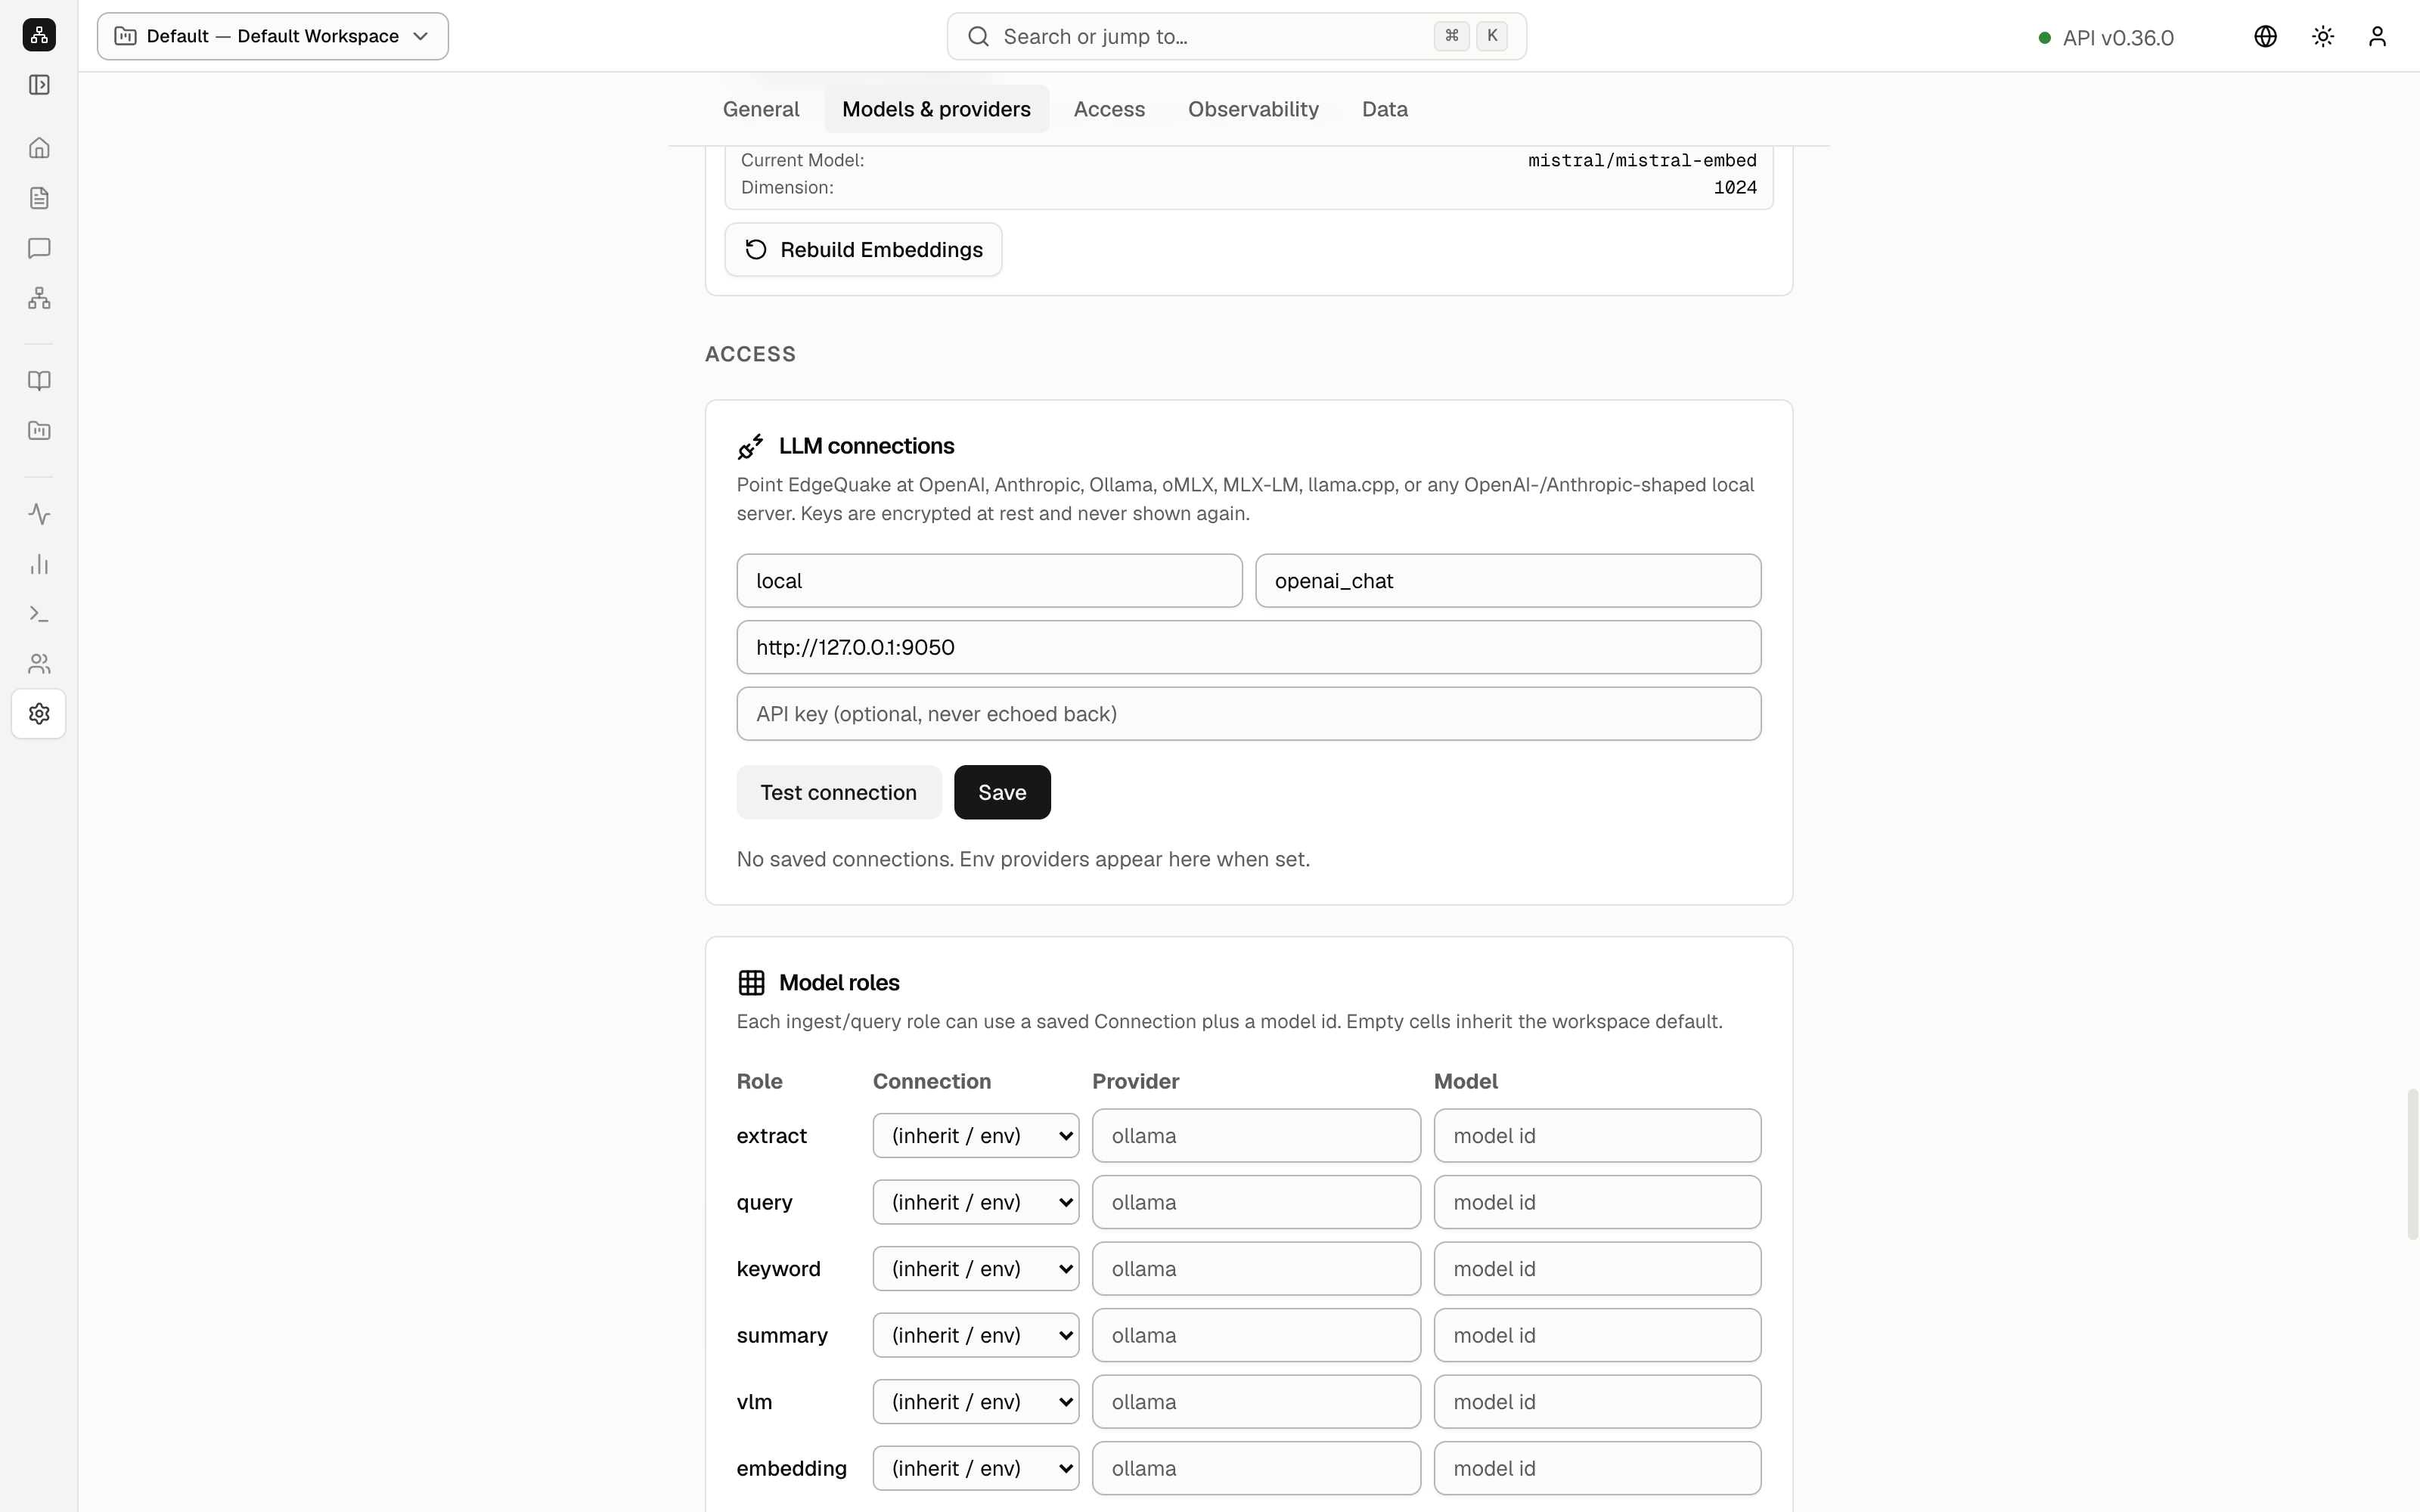Screen dimensions: 2420x1512
Task: Open the activity pulse icon in sidebar
Action: (x=39, y=514)
